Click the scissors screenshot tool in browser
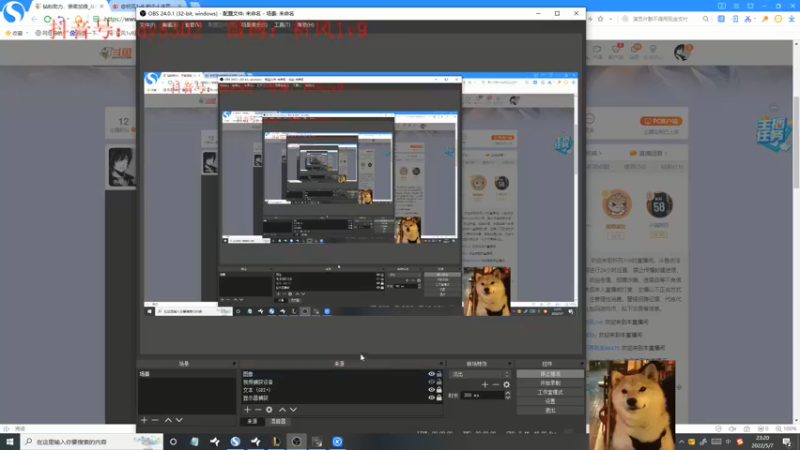The image size is (800, 450). (x=747, y=19)
